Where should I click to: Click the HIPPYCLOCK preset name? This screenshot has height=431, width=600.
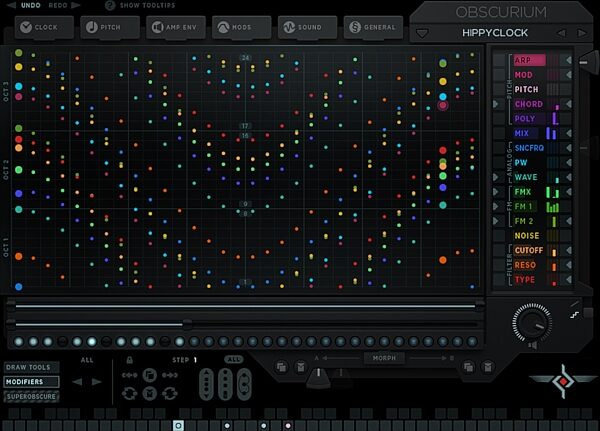(495, 33)
